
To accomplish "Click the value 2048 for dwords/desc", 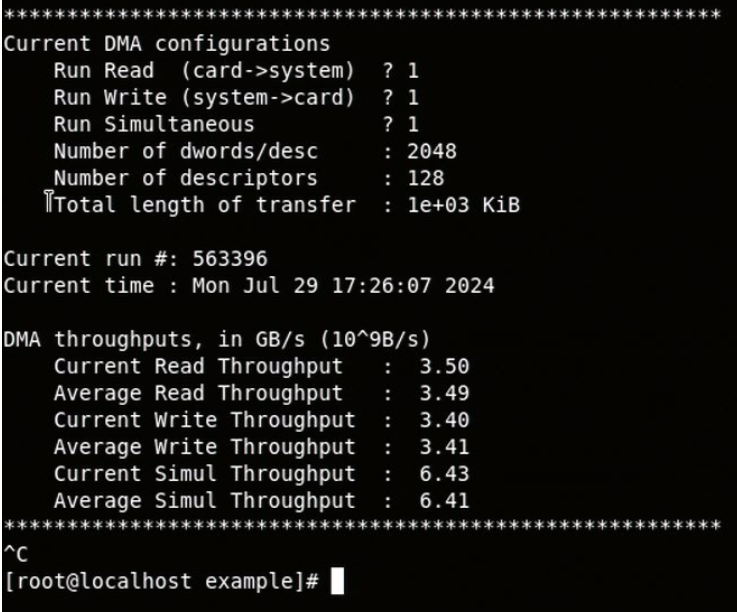I will tap(432, 152).
